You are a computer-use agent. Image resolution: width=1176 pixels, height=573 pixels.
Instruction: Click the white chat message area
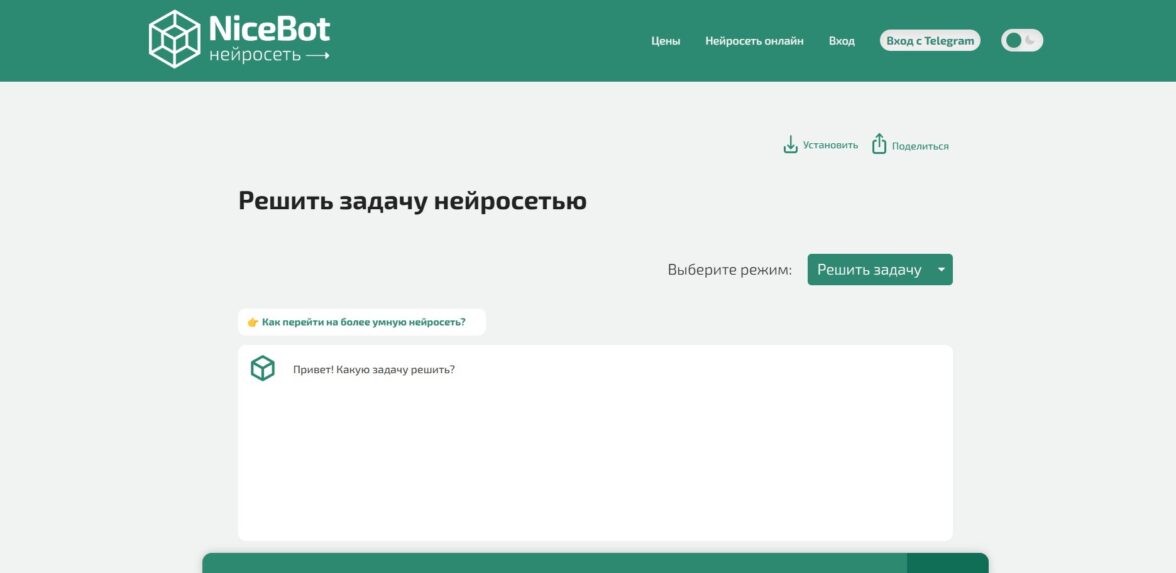pyautogui.click(x=595, y=442)
